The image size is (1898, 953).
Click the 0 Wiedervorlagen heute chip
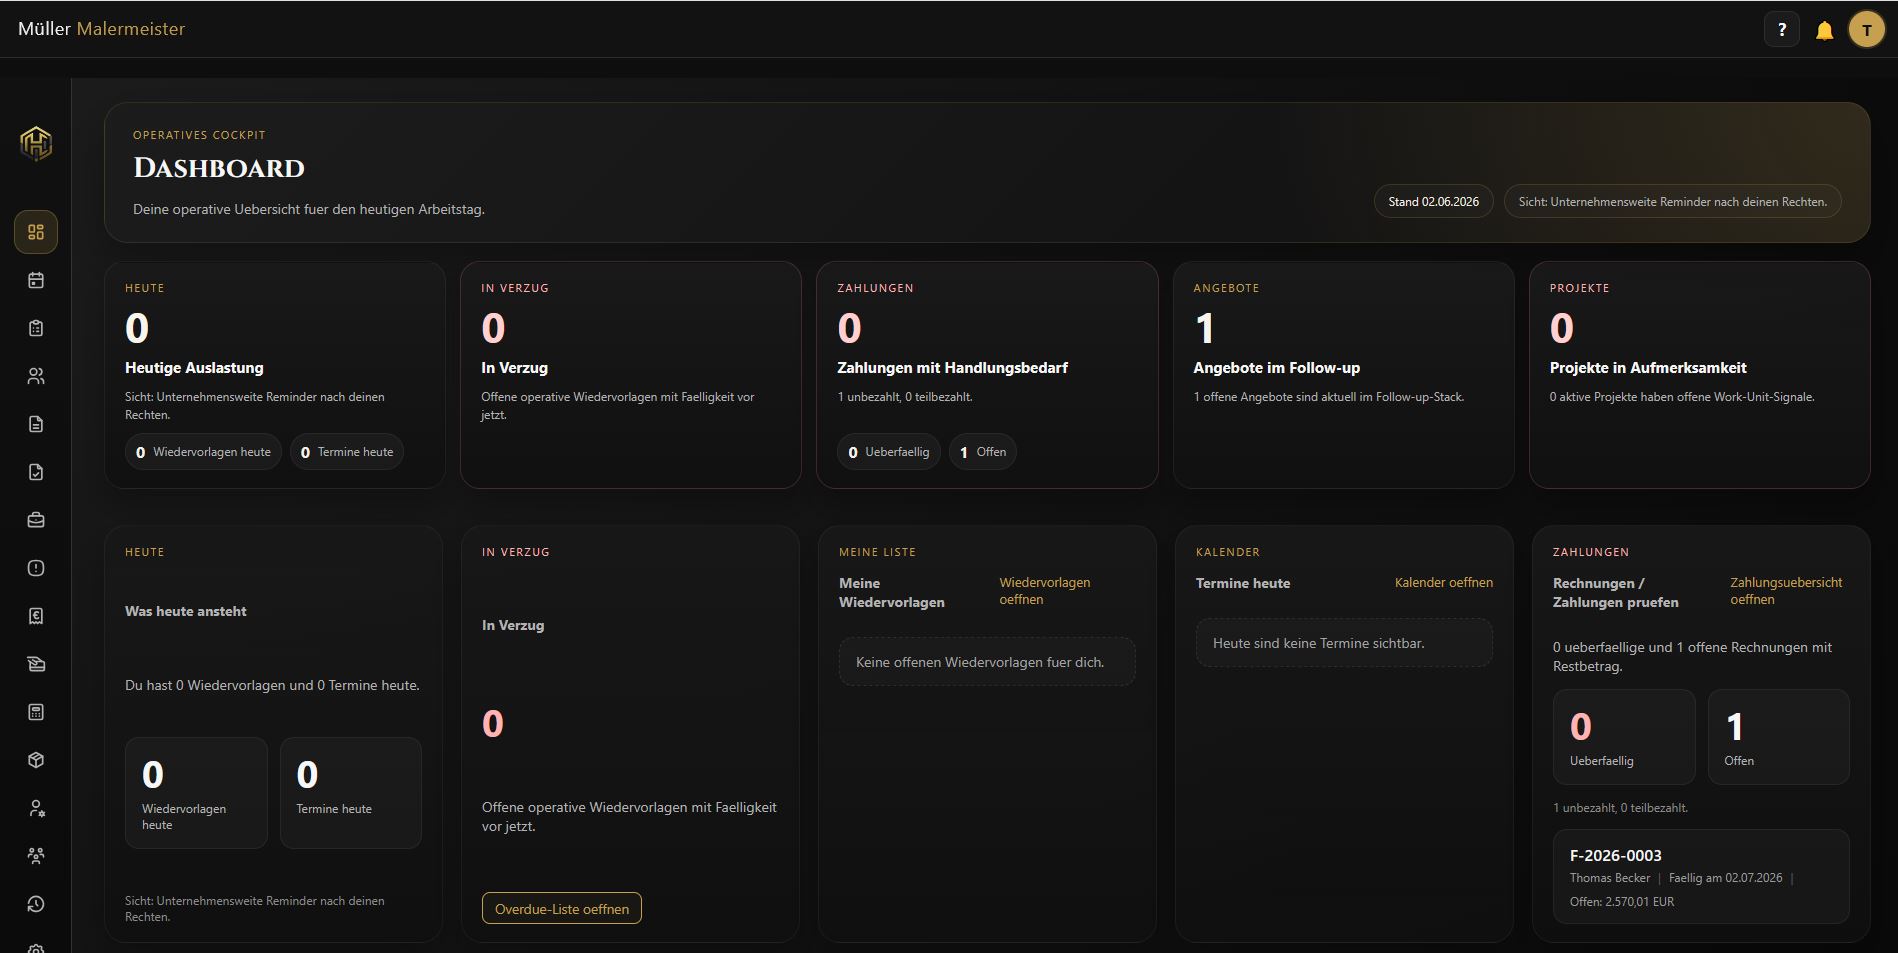click(203, 452)
